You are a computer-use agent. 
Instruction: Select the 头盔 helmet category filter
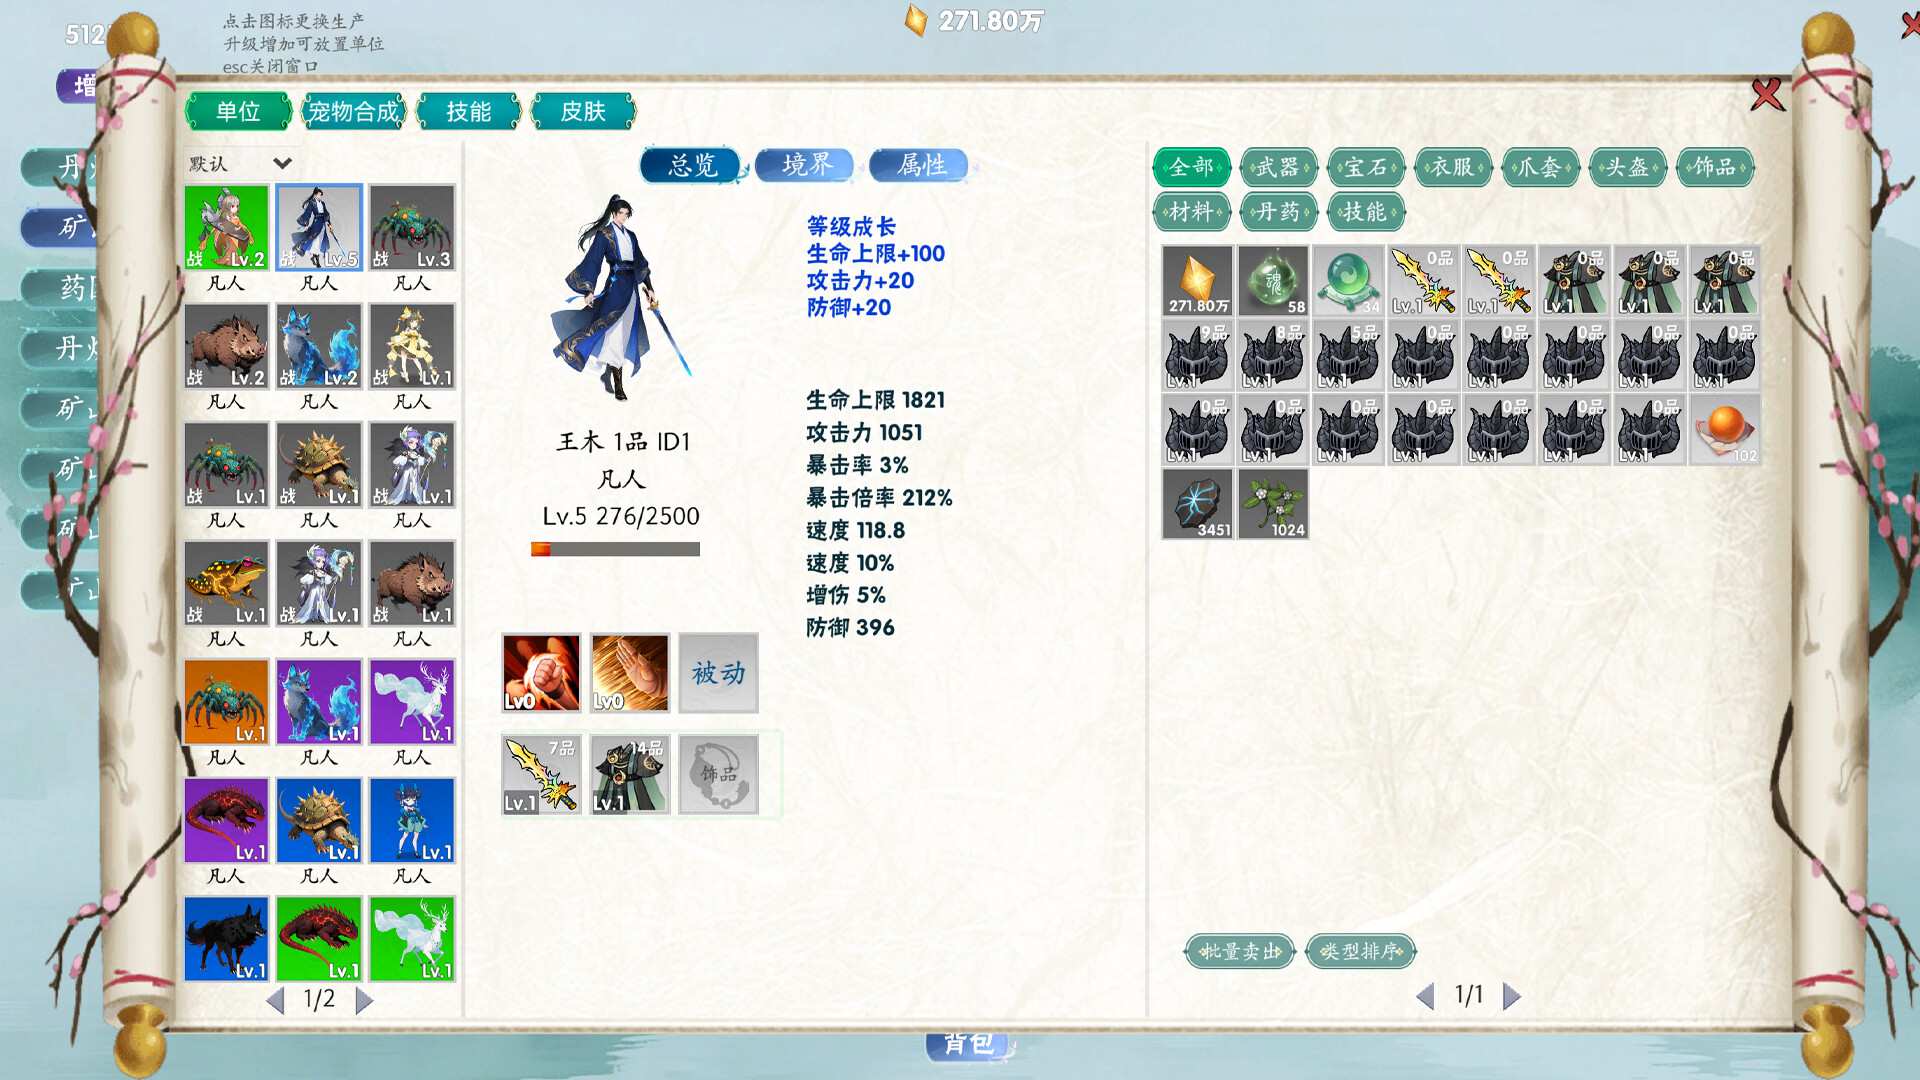coord(1629,168)
